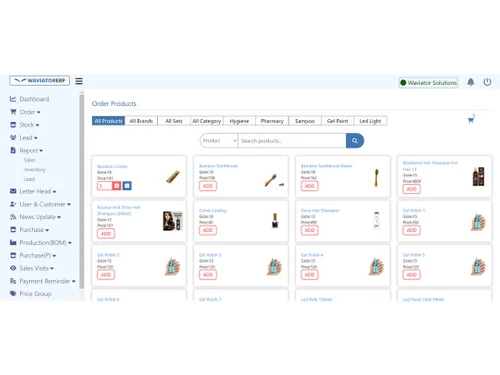Select the All Products tab
The height and width of the screenshot is (375, 500).
108,121
